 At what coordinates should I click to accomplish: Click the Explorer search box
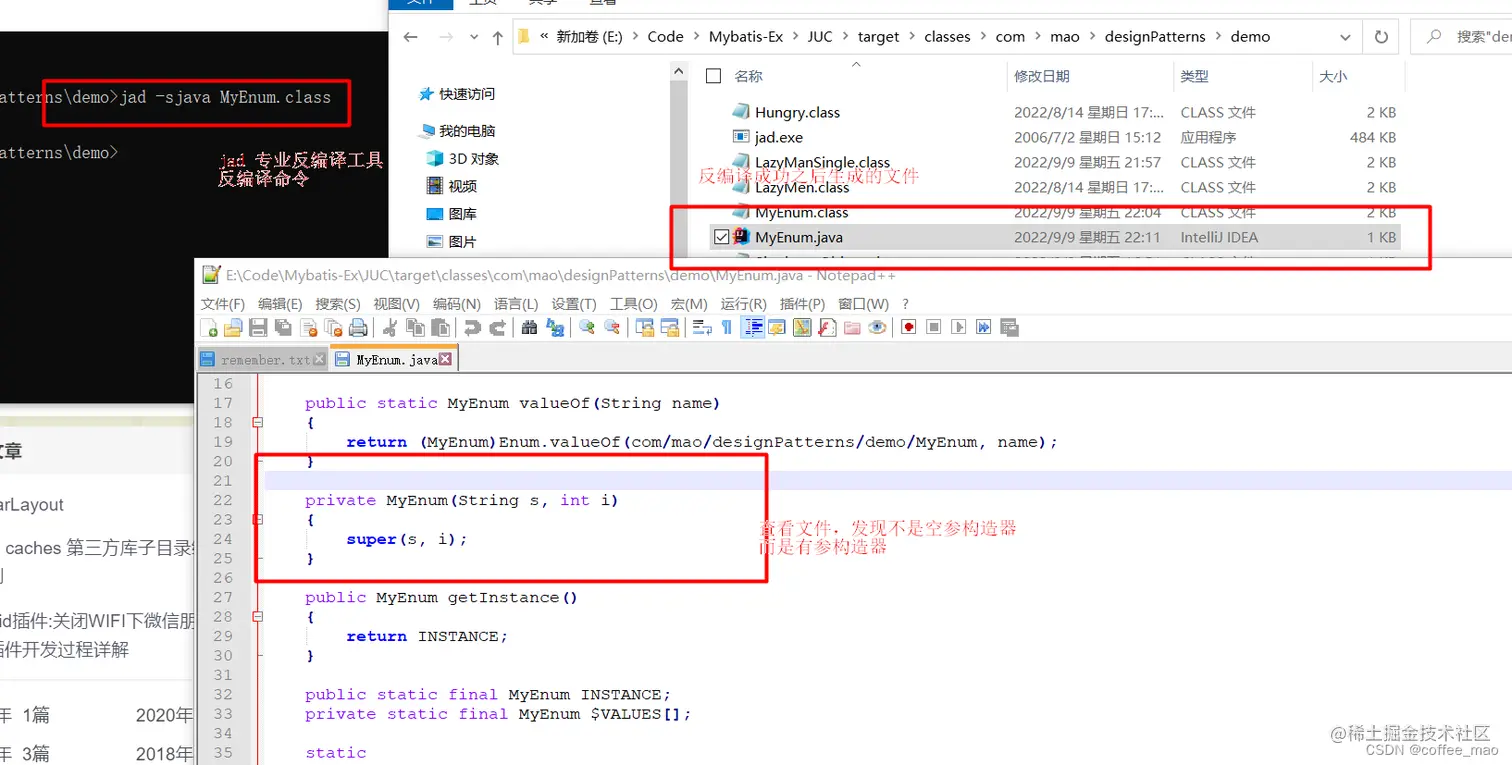pyautogui.click(x=1461, y=37)
